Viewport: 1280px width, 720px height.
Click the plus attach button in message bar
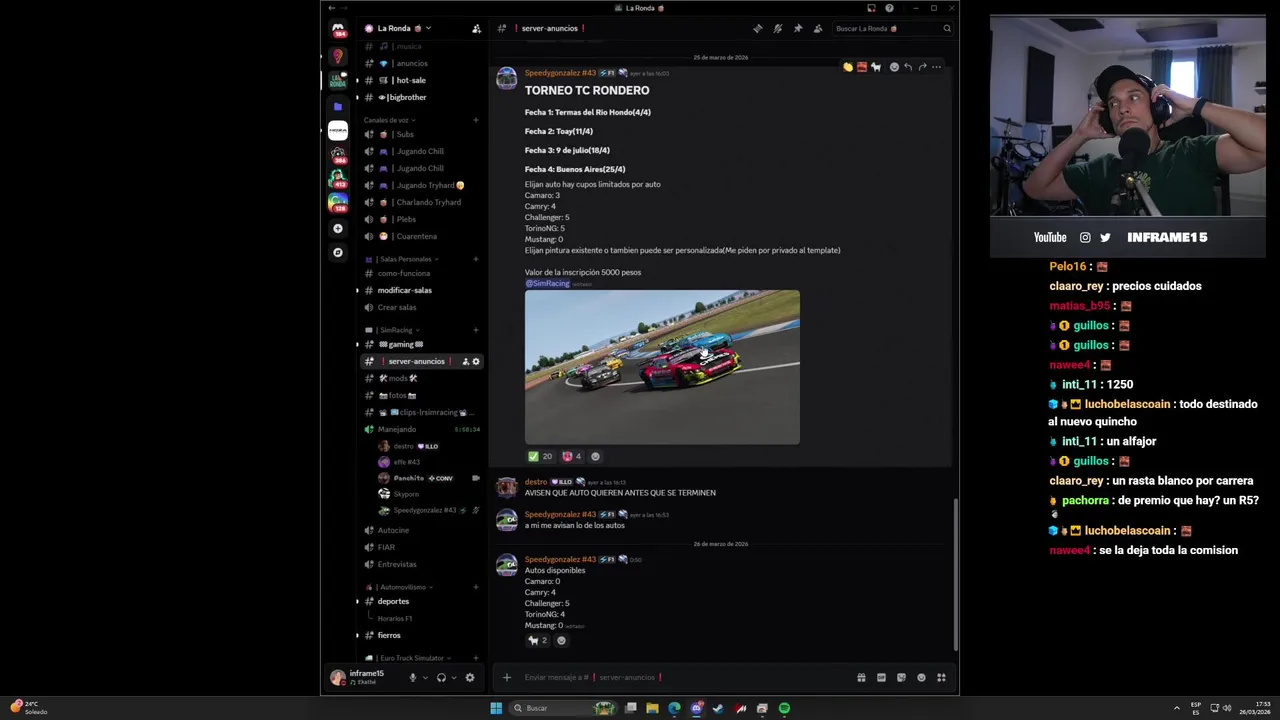[506, 677]
